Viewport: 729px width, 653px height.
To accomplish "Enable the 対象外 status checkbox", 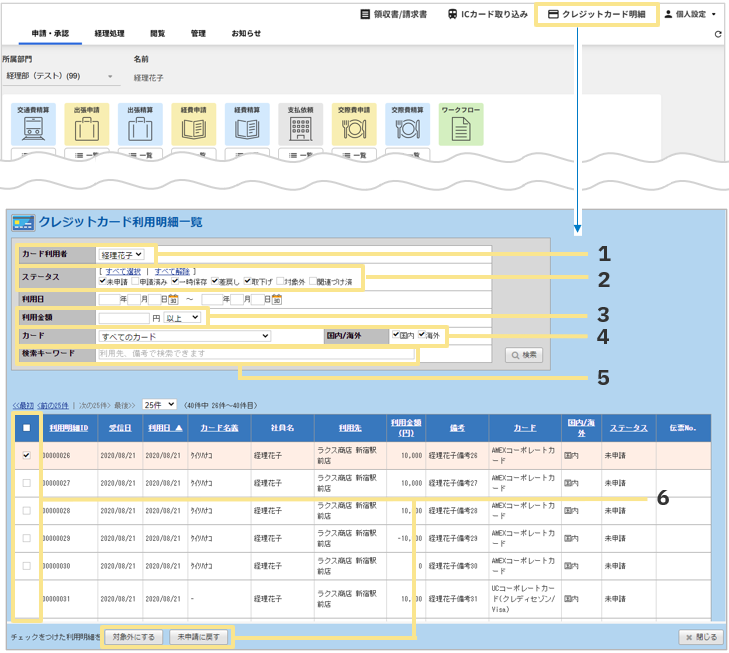I will pyautogui.click(x=280, y=282).
